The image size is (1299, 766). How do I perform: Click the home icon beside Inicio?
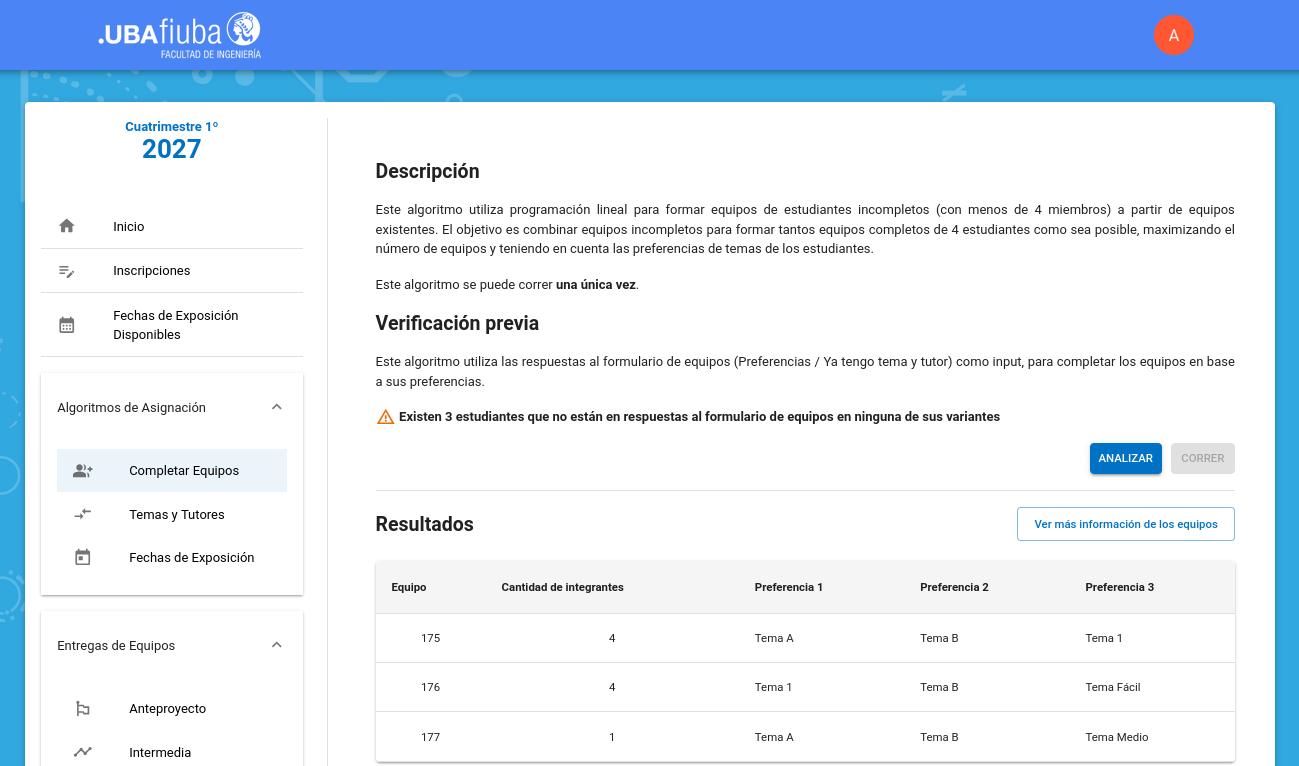(67, 226)
